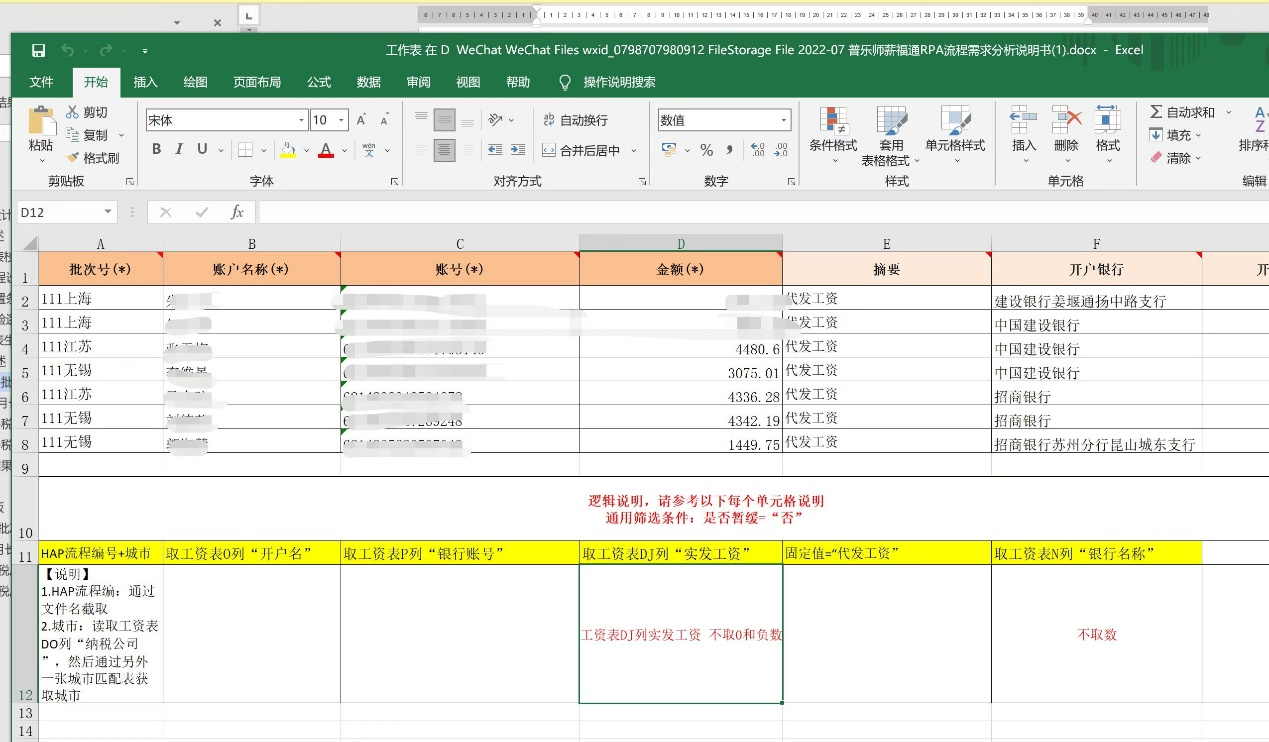This screenshot has height=742, width=1269.
Task: Select cell E1 labeled 摘要
Action: [x=886, y=269]
